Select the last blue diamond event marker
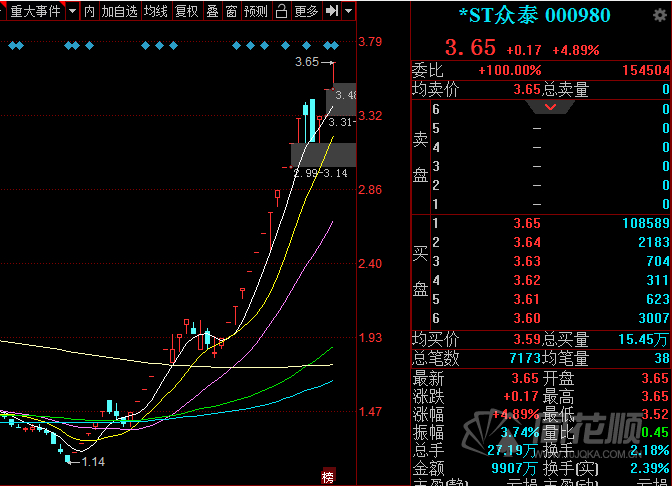672x486 pixels. pos(335,45)
